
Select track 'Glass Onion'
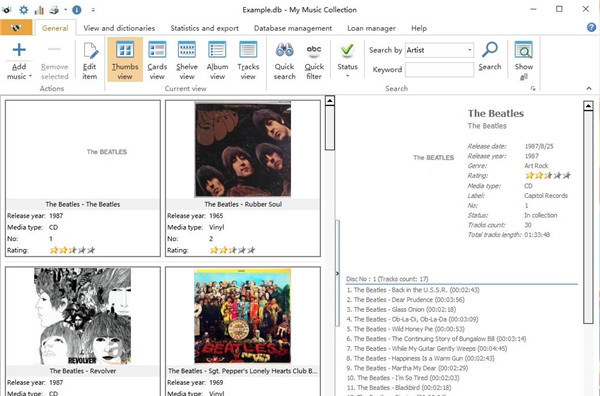click(x=401, y=309)
